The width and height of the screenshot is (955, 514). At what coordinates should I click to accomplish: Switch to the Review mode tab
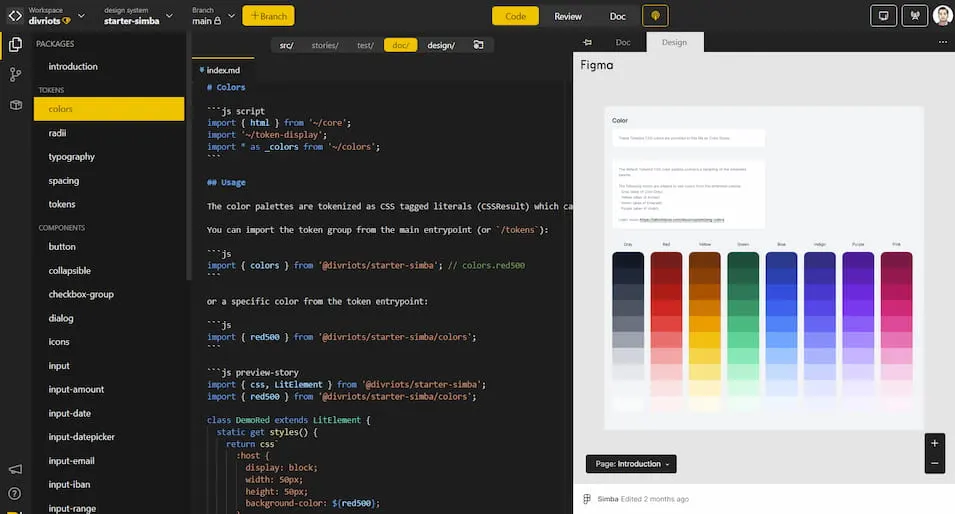568,16
